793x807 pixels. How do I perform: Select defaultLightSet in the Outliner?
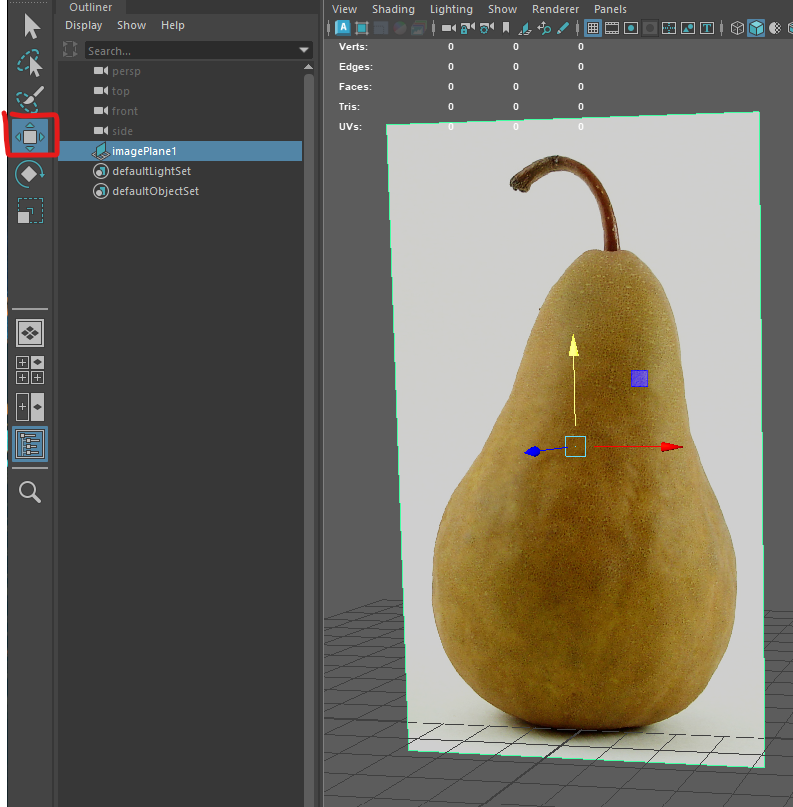coord(151,171)
